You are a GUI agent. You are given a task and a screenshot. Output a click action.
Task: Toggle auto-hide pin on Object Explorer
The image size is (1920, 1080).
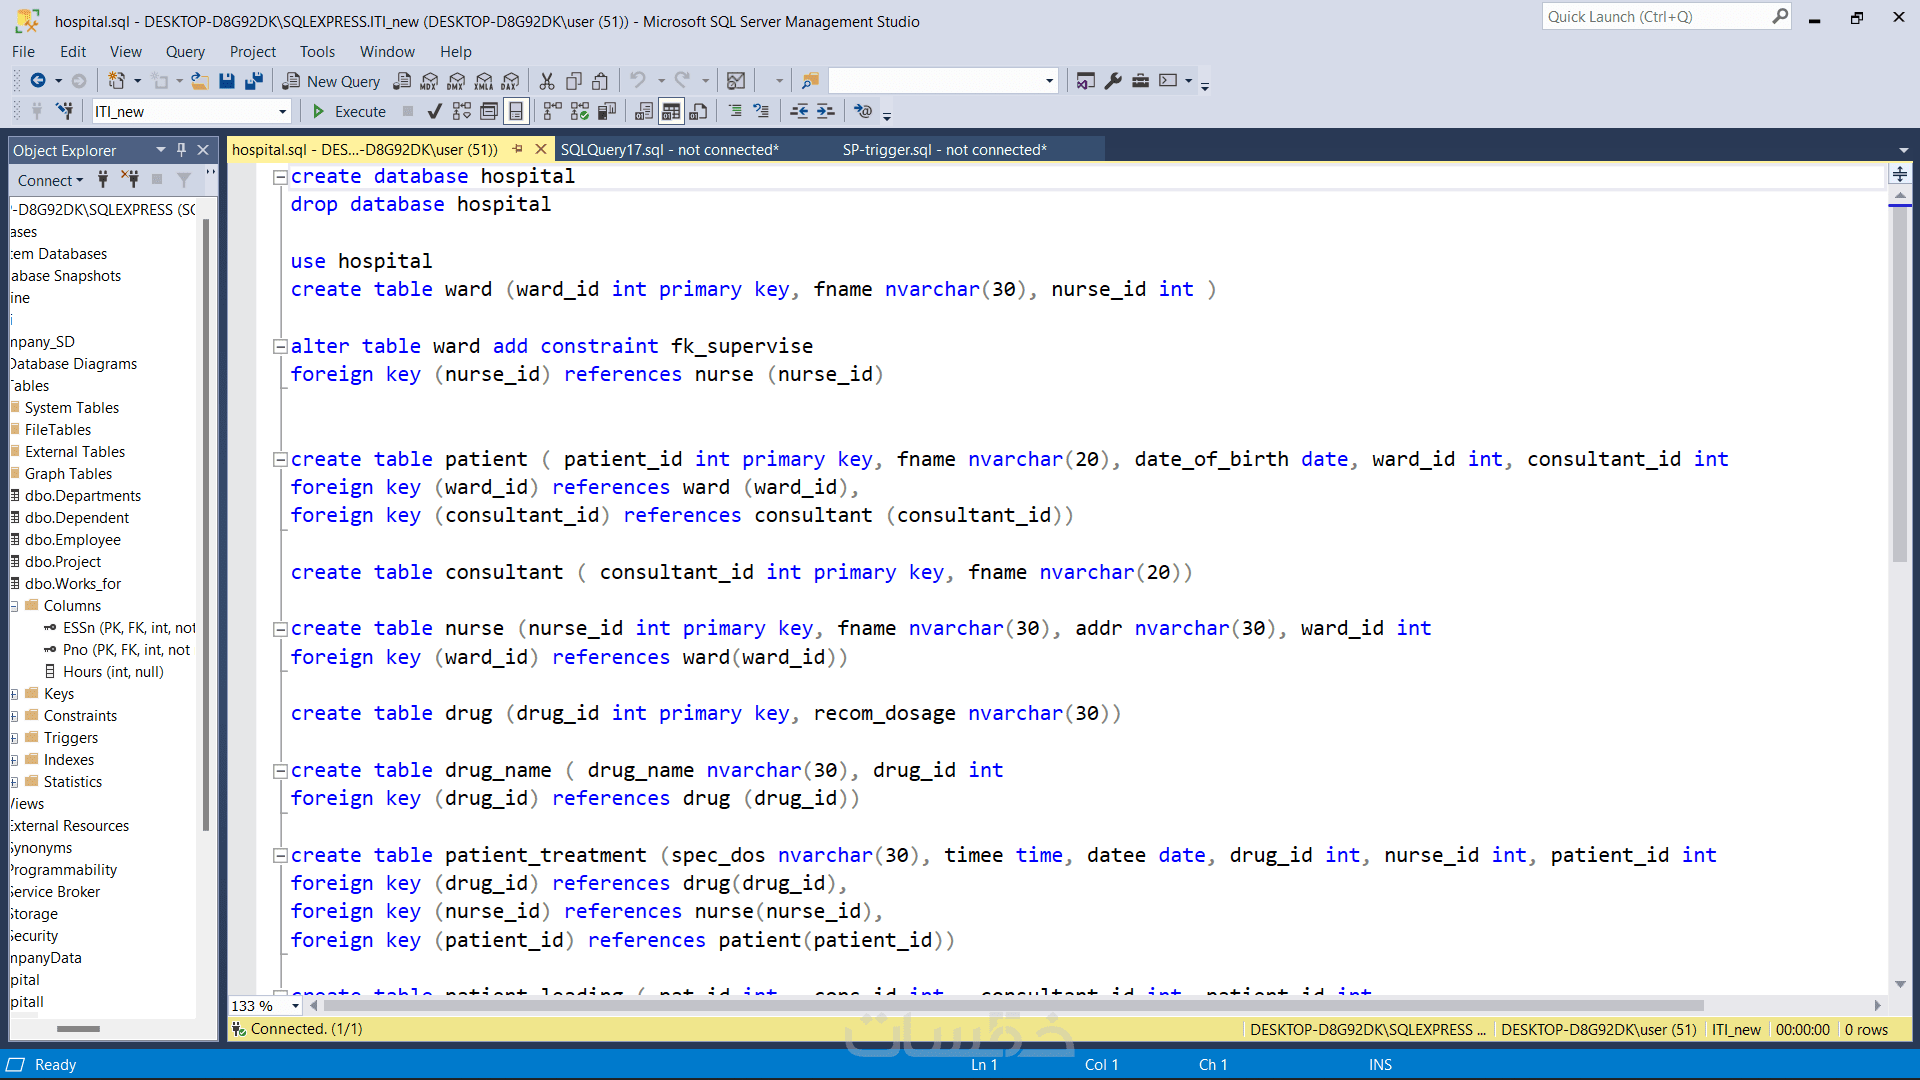pyautogui.click(x=181, y=150)
